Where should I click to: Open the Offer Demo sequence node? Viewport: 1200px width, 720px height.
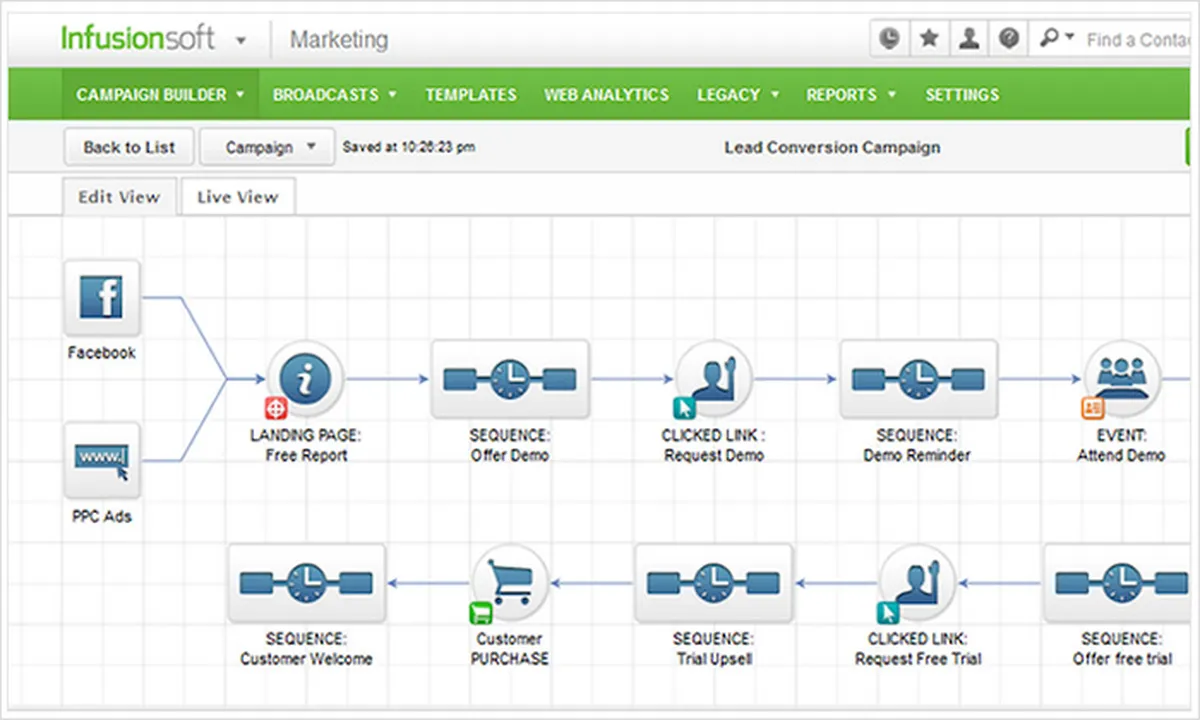(510, 379)
